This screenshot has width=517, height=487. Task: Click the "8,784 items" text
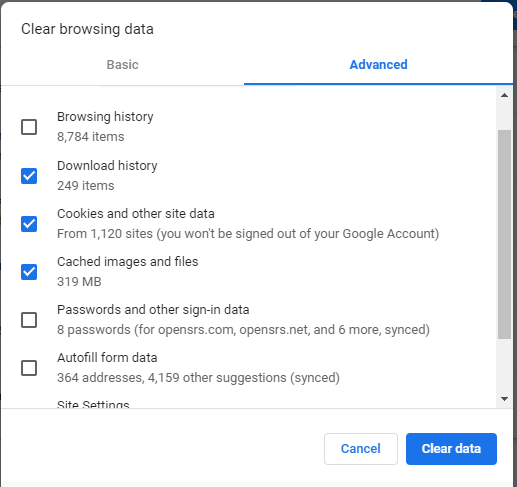click(x=91, y=137)
